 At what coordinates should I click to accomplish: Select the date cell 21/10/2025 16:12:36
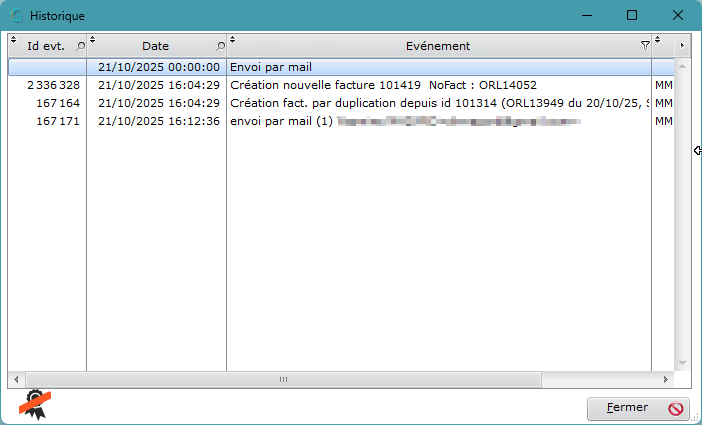tap(156, 121)
